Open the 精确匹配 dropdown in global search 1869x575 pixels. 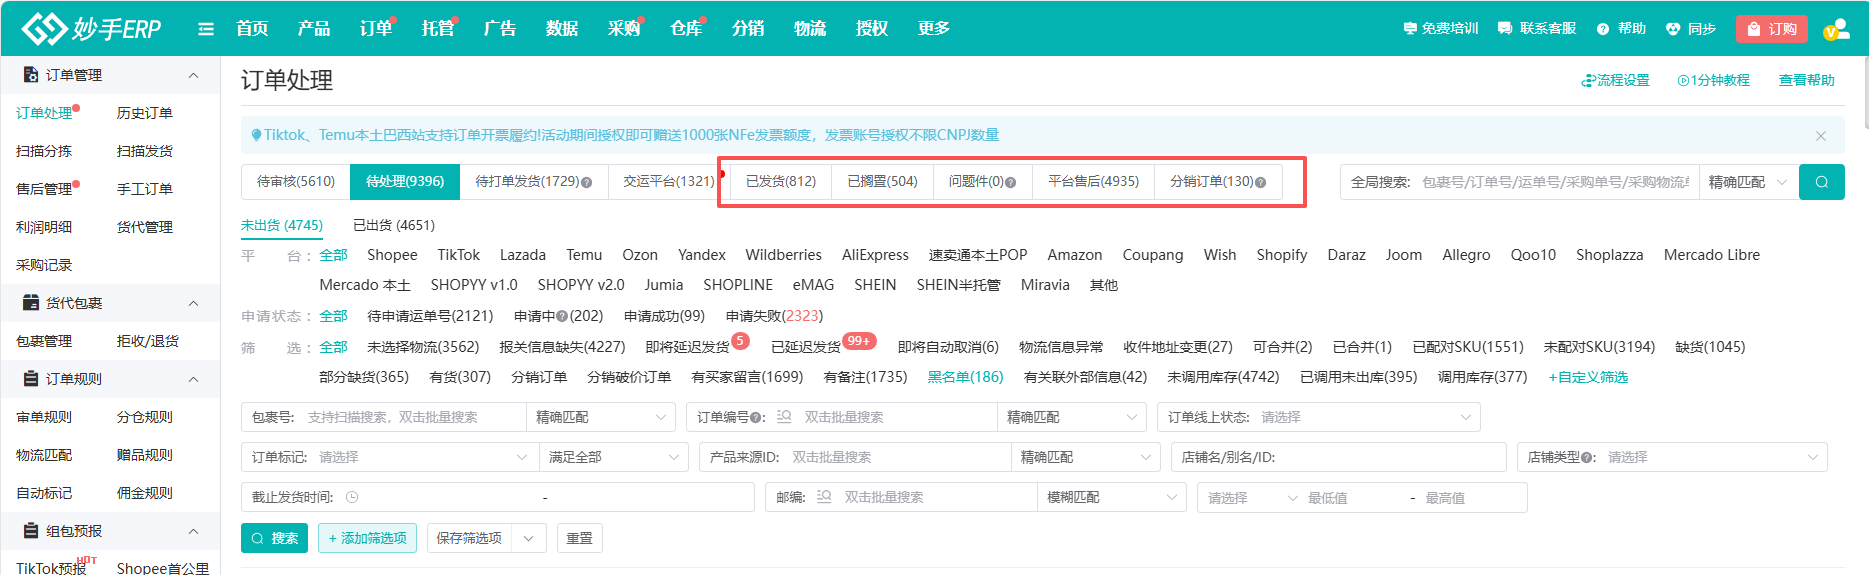[x=1748, y=182]
